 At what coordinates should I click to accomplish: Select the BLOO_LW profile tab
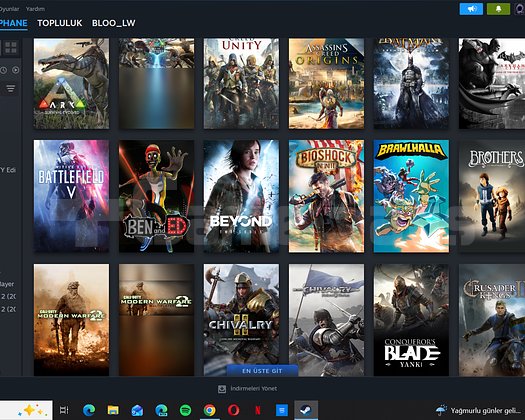pyautogui.click(x=114, y=23)
